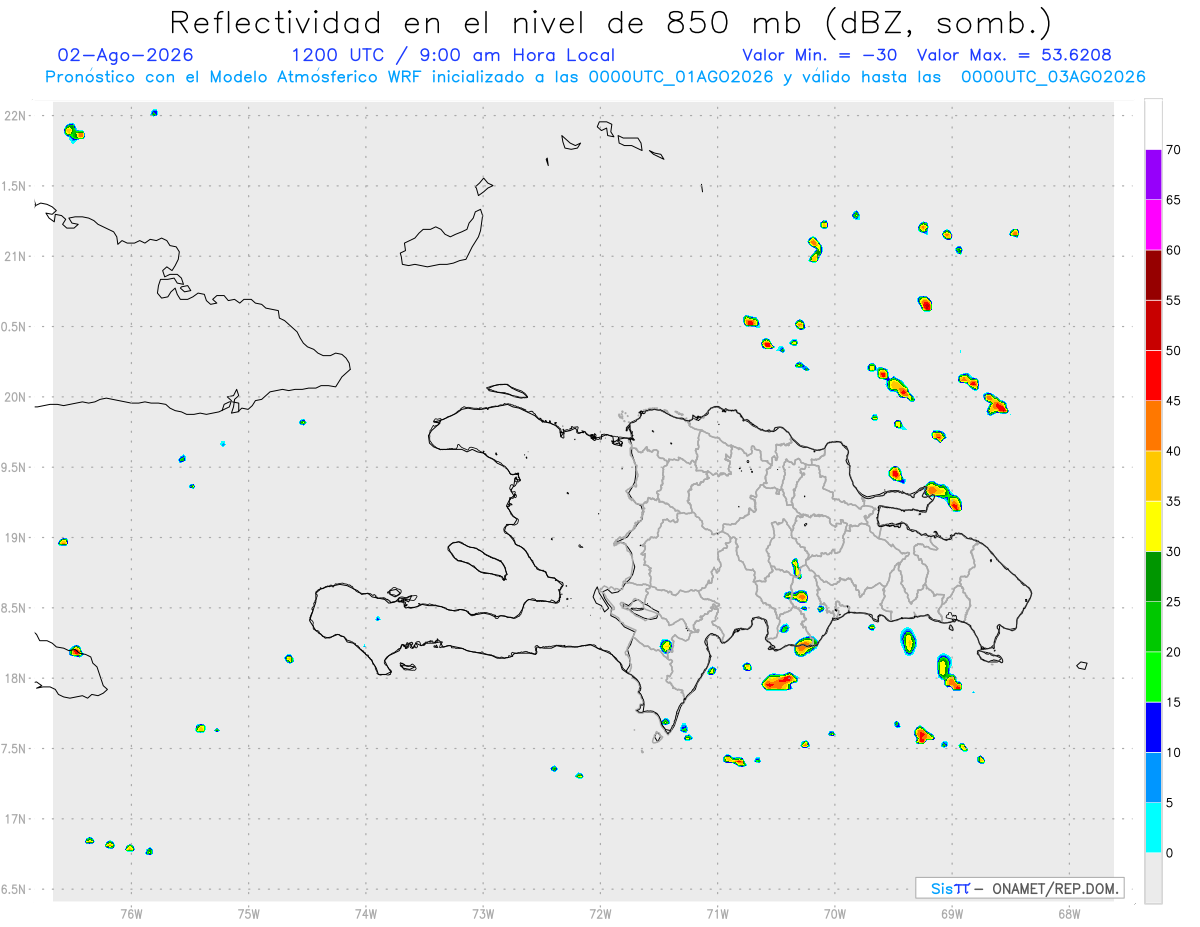Click the '20N' latitude label
The image size is (1200, 927).
coord(15,397)
